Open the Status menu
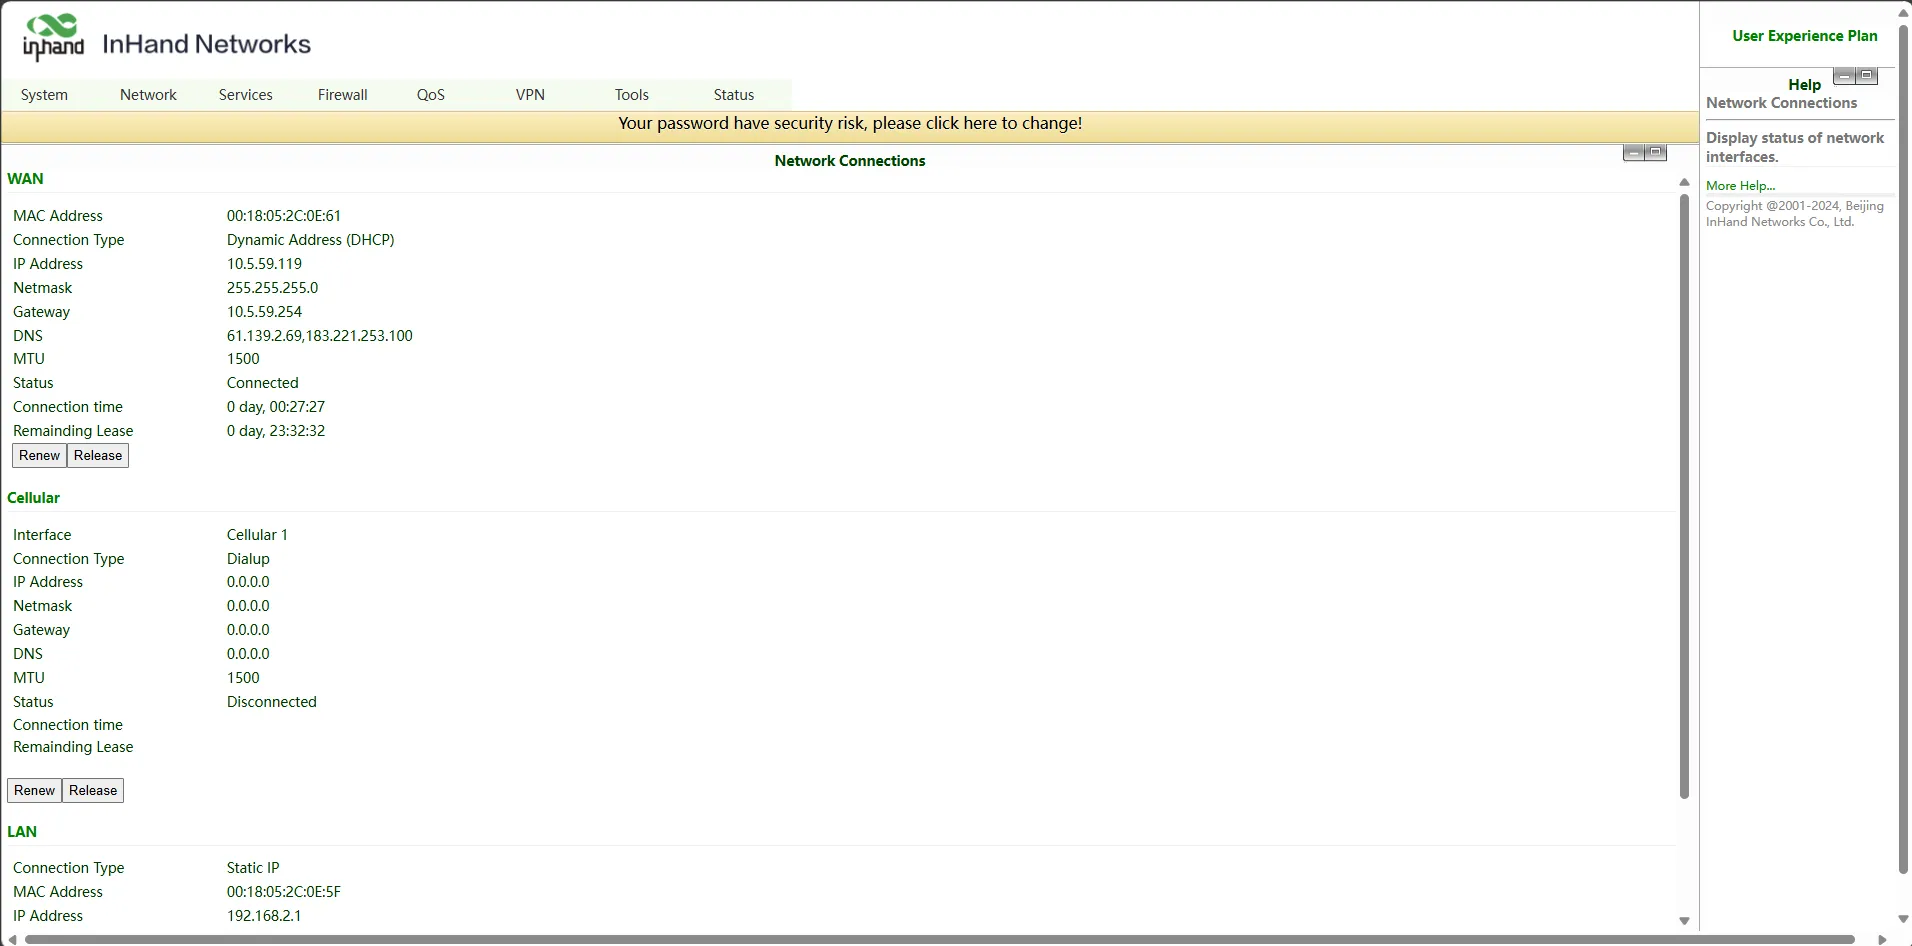 click(x=734, y=95)
